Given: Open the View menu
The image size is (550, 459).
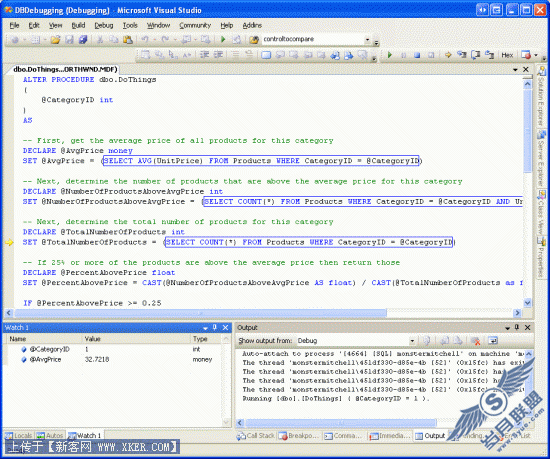Looking at the screenshot, I should point(55,25).
